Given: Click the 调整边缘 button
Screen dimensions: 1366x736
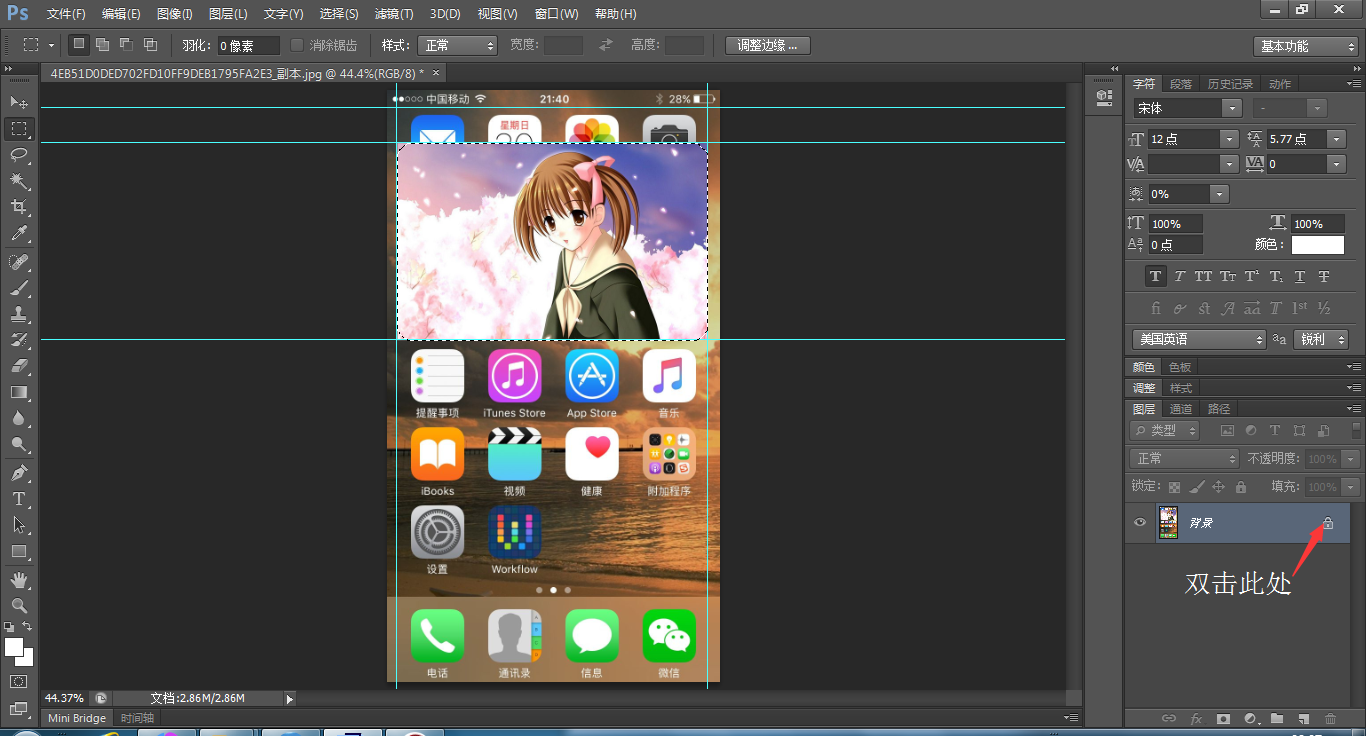Looking at the screenshot, I should tap(768, 45).
